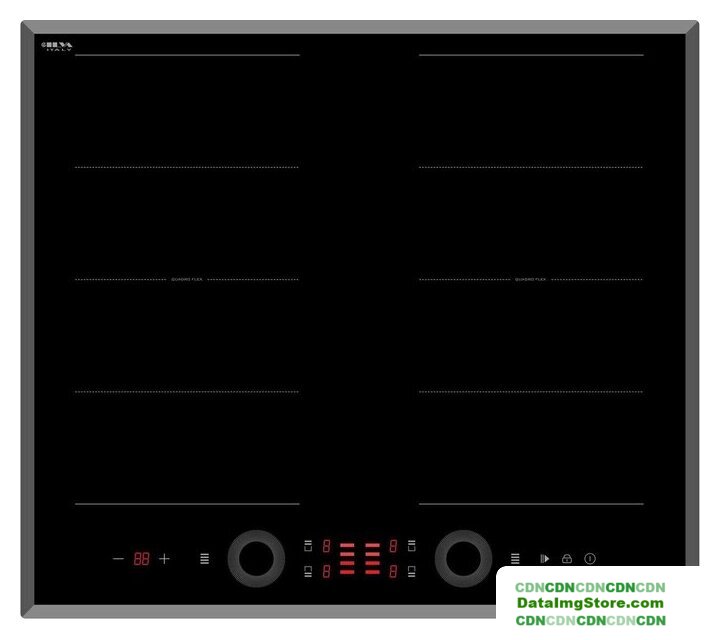Screen dimensions: 721x640
Task: Tap the top-left zone power level digit
Action: click(x=326, y=546)
